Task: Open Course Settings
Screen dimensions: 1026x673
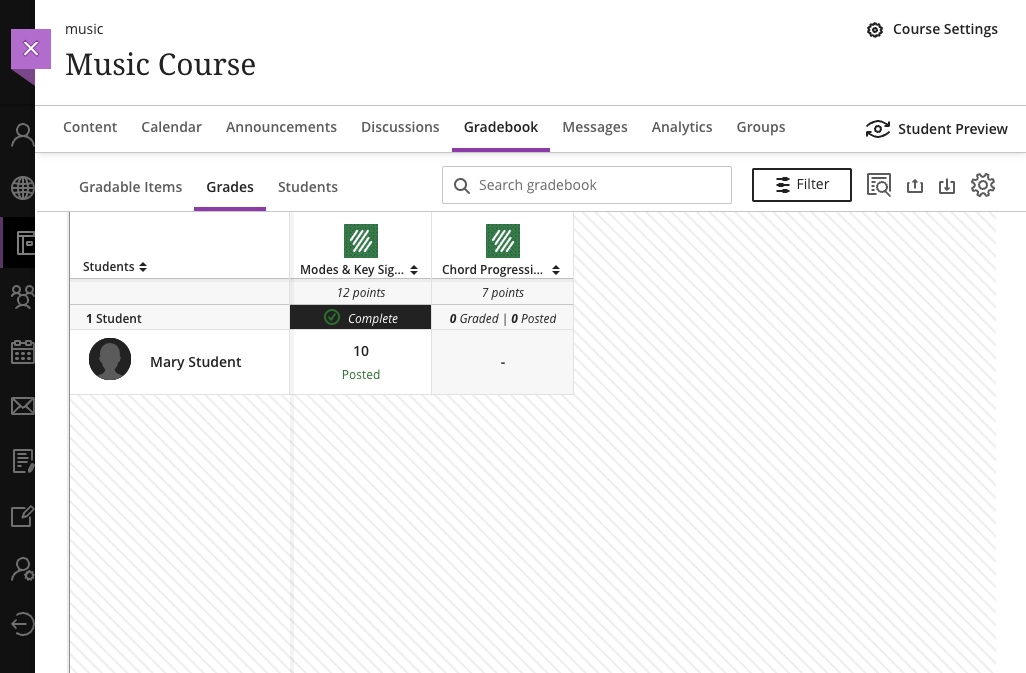Action: click(932, 29)
